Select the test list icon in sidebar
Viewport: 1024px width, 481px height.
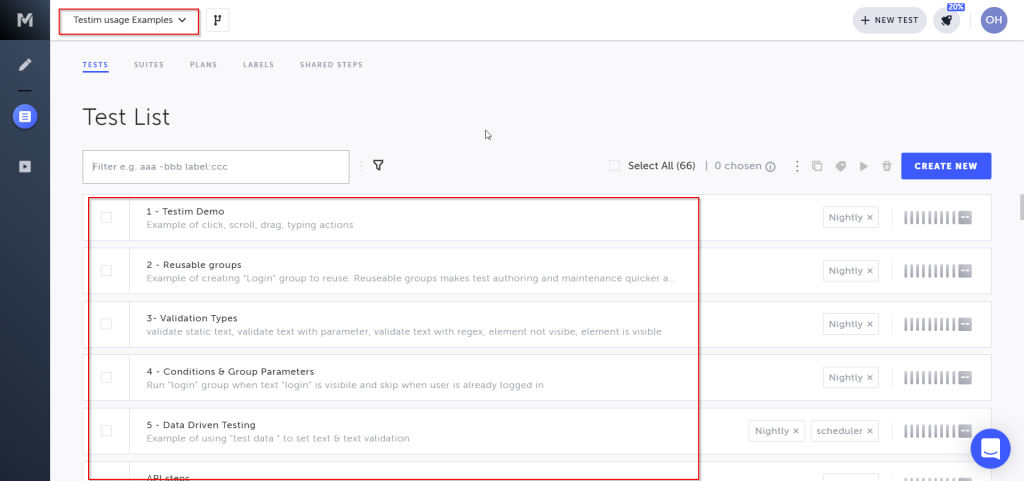pos(25,117)
